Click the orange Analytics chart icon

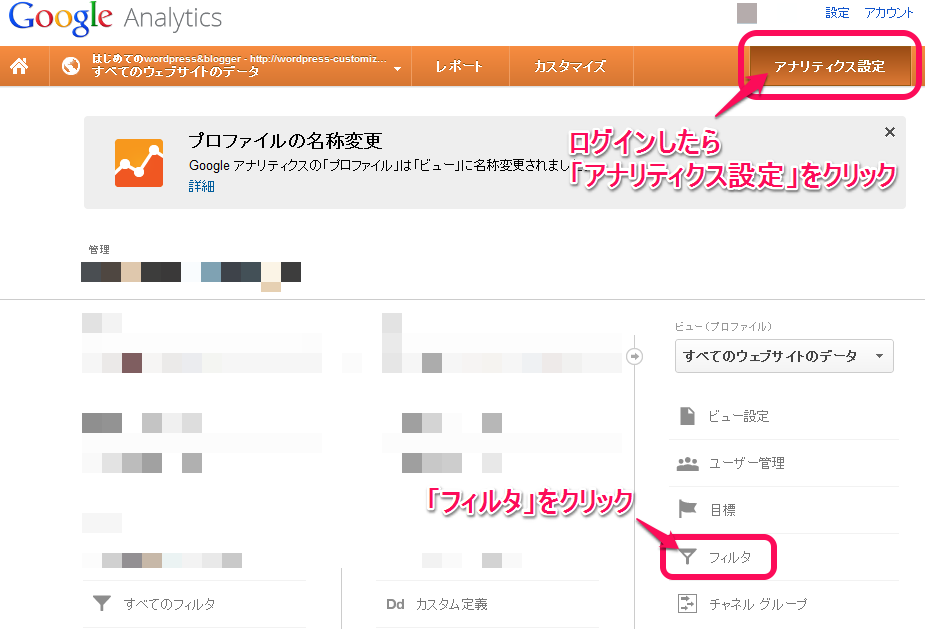[139, 163]
